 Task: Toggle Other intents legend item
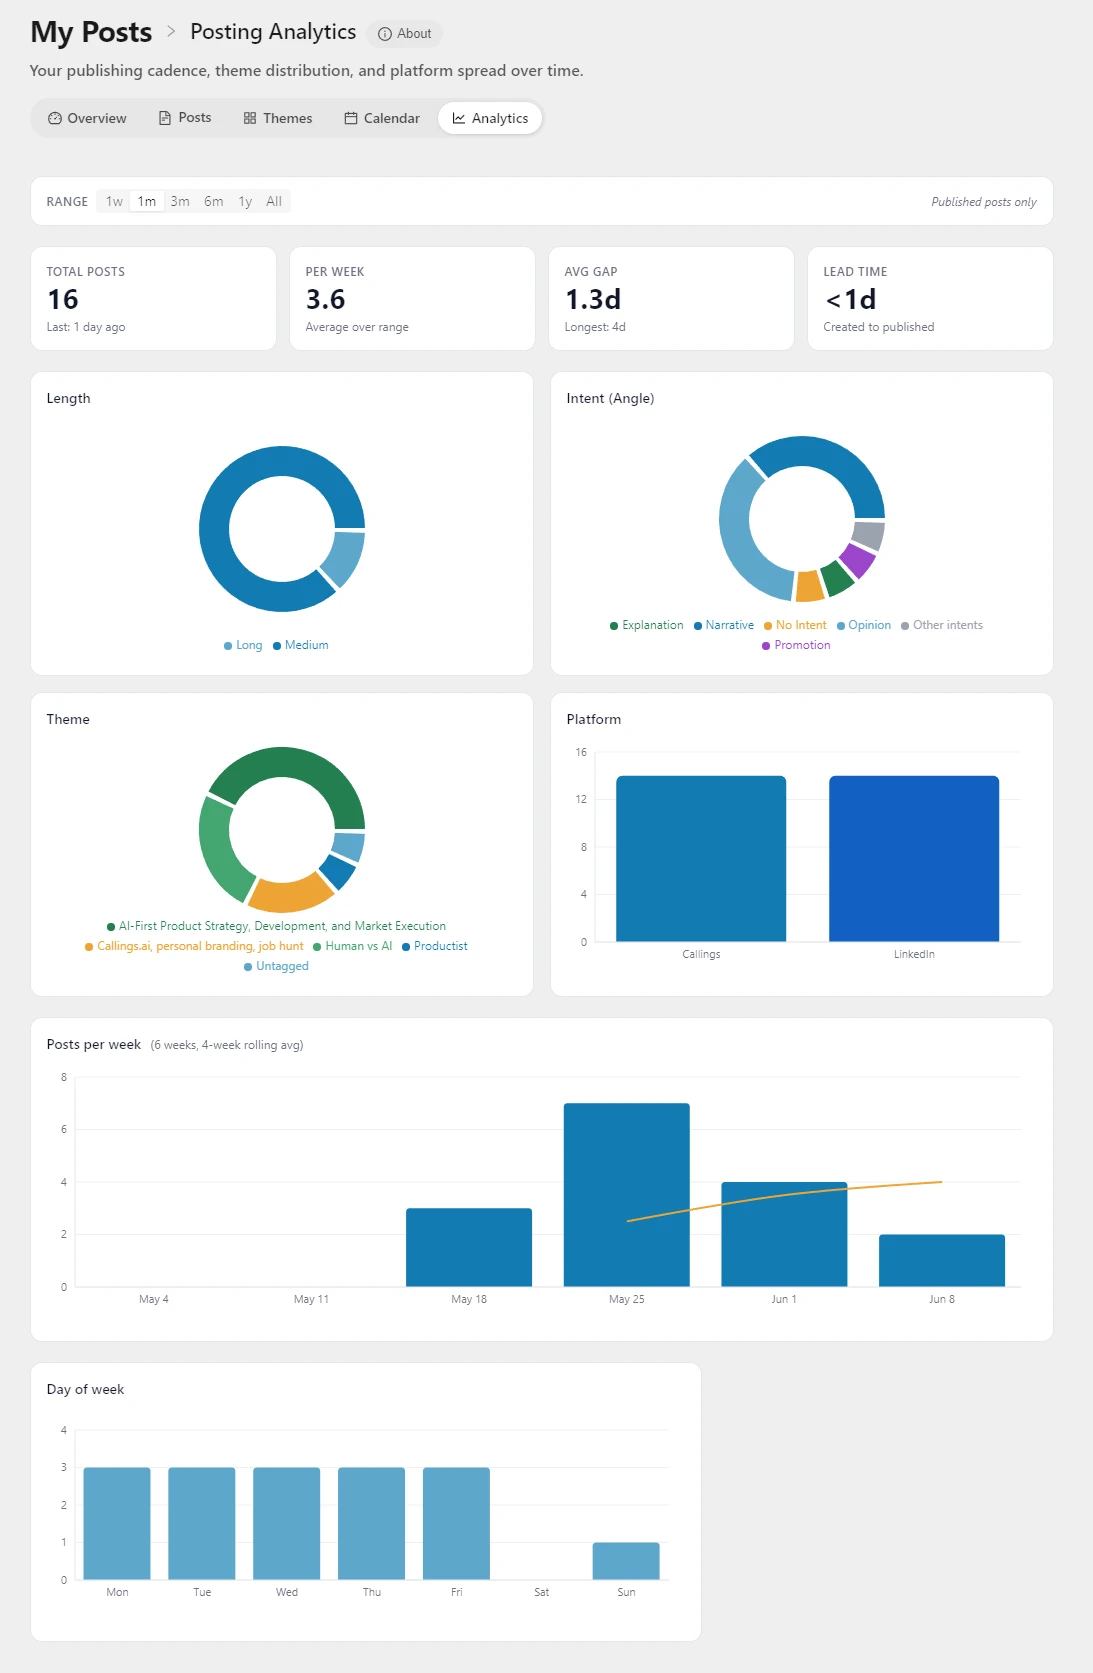tap(942, 626)
